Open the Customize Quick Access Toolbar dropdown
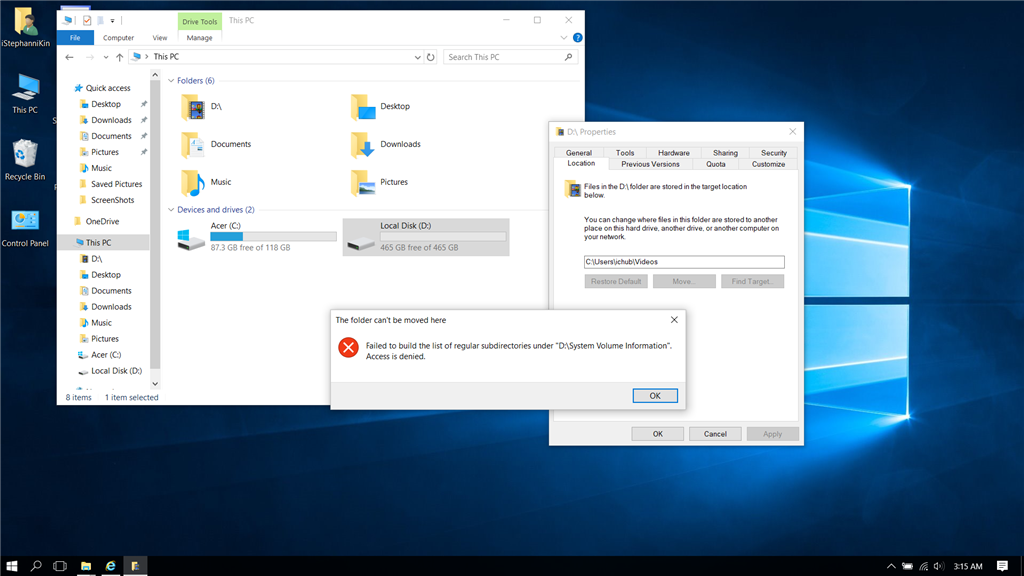The image size is (1024, 576). coord(112,21)
